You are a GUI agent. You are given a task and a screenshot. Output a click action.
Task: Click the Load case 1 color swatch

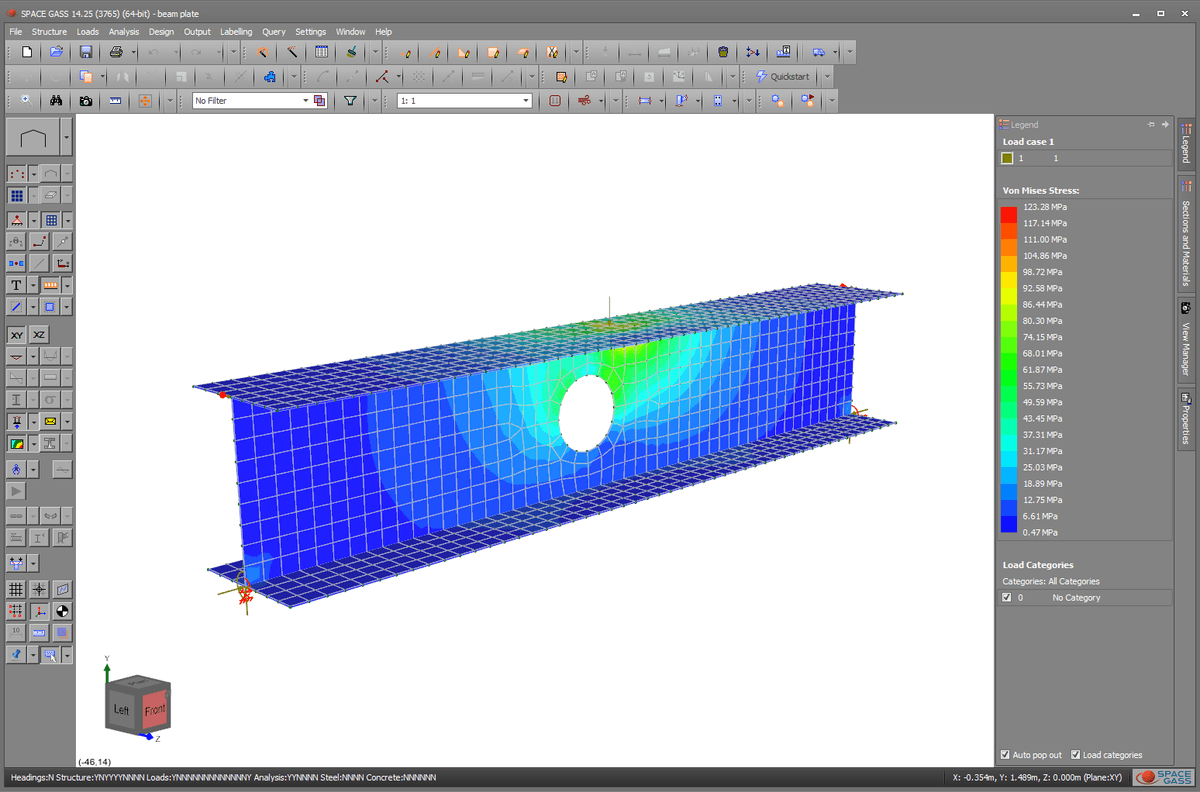tap(1008, 157)
